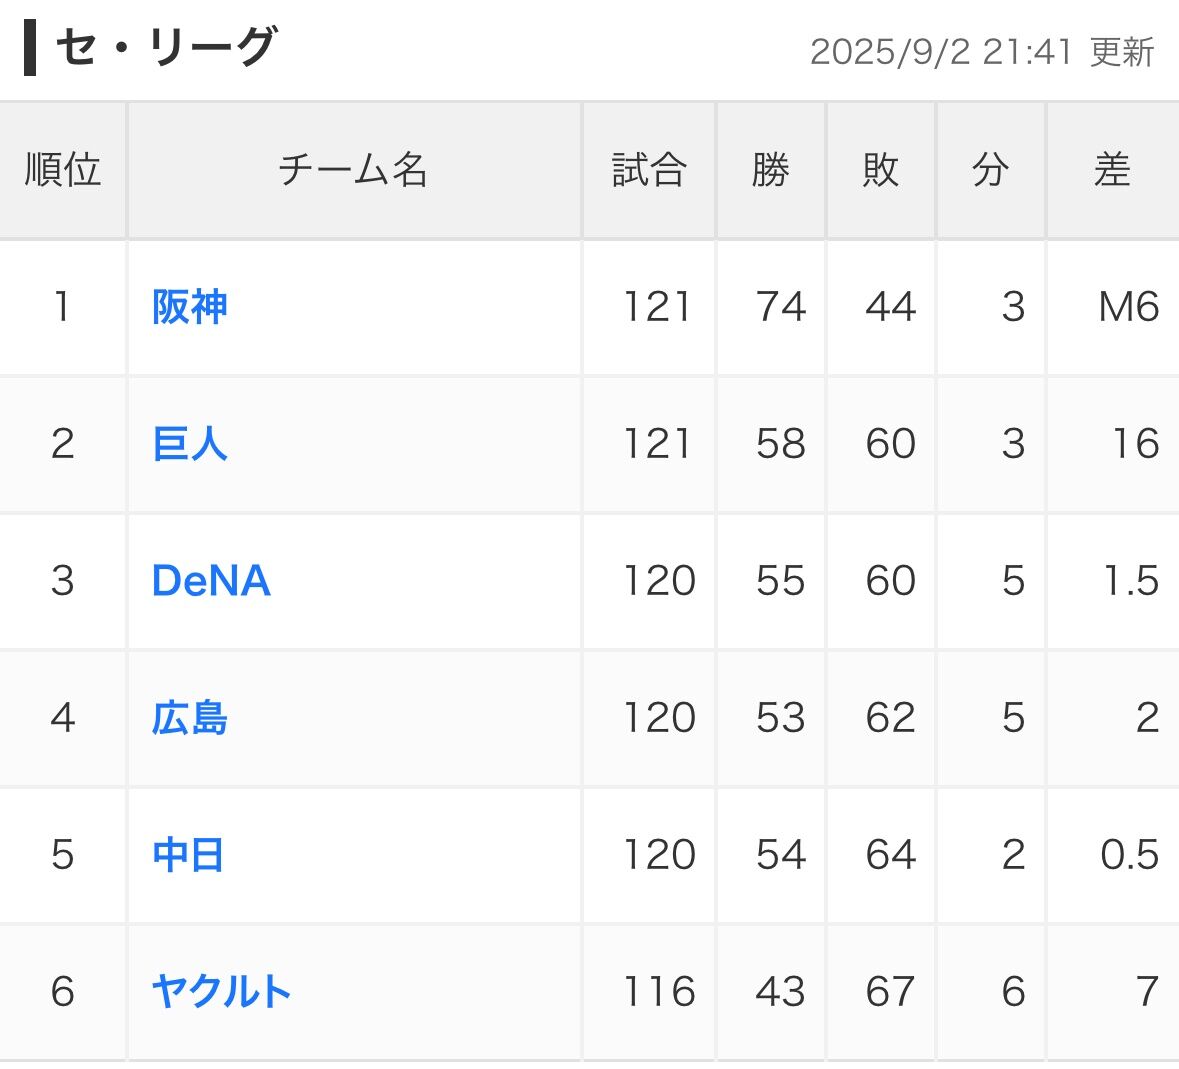Click the チーム名 column header
The width and height of the screenshot is (1179, 1069).
pos(353,170)
